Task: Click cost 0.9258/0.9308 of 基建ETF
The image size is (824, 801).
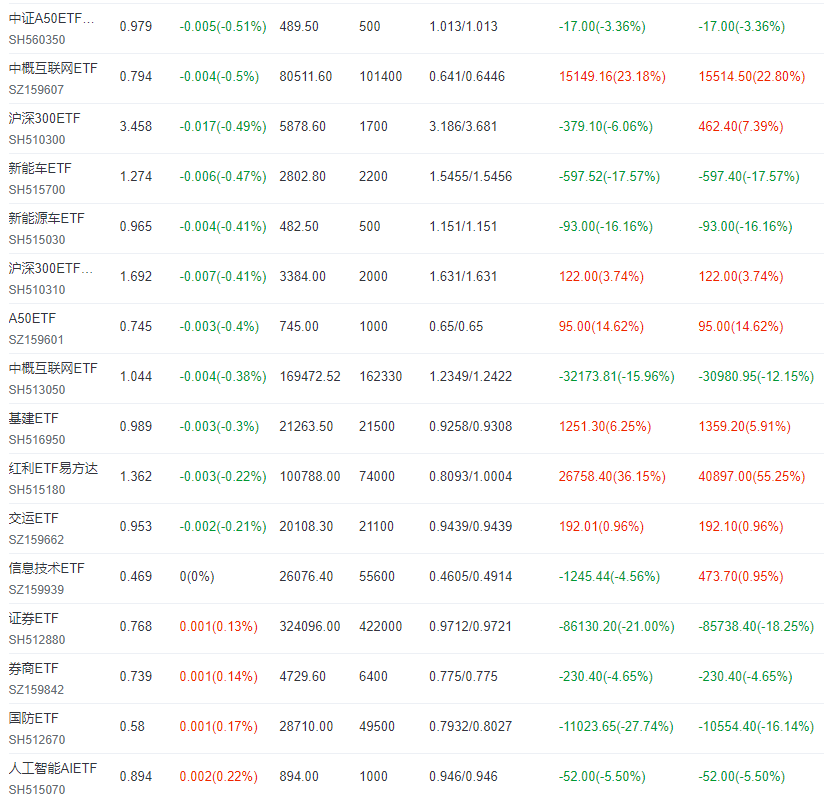Action: pos(470,426)
